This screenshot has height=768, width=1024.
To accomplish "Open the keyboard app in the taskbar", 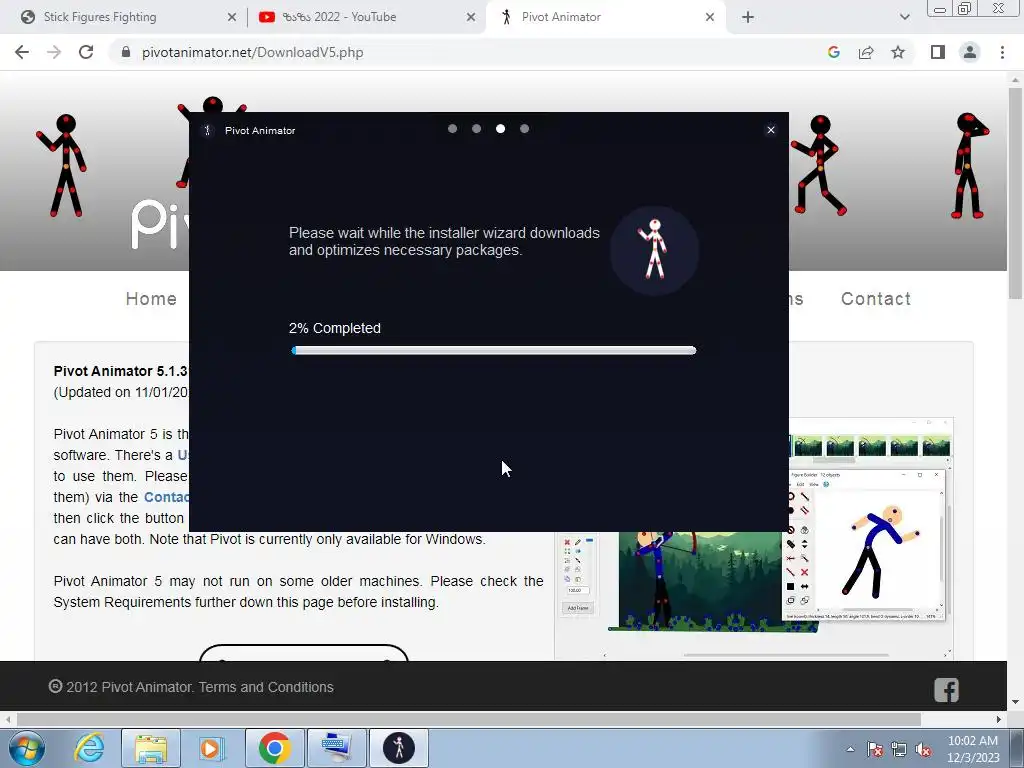I will 336,748.
